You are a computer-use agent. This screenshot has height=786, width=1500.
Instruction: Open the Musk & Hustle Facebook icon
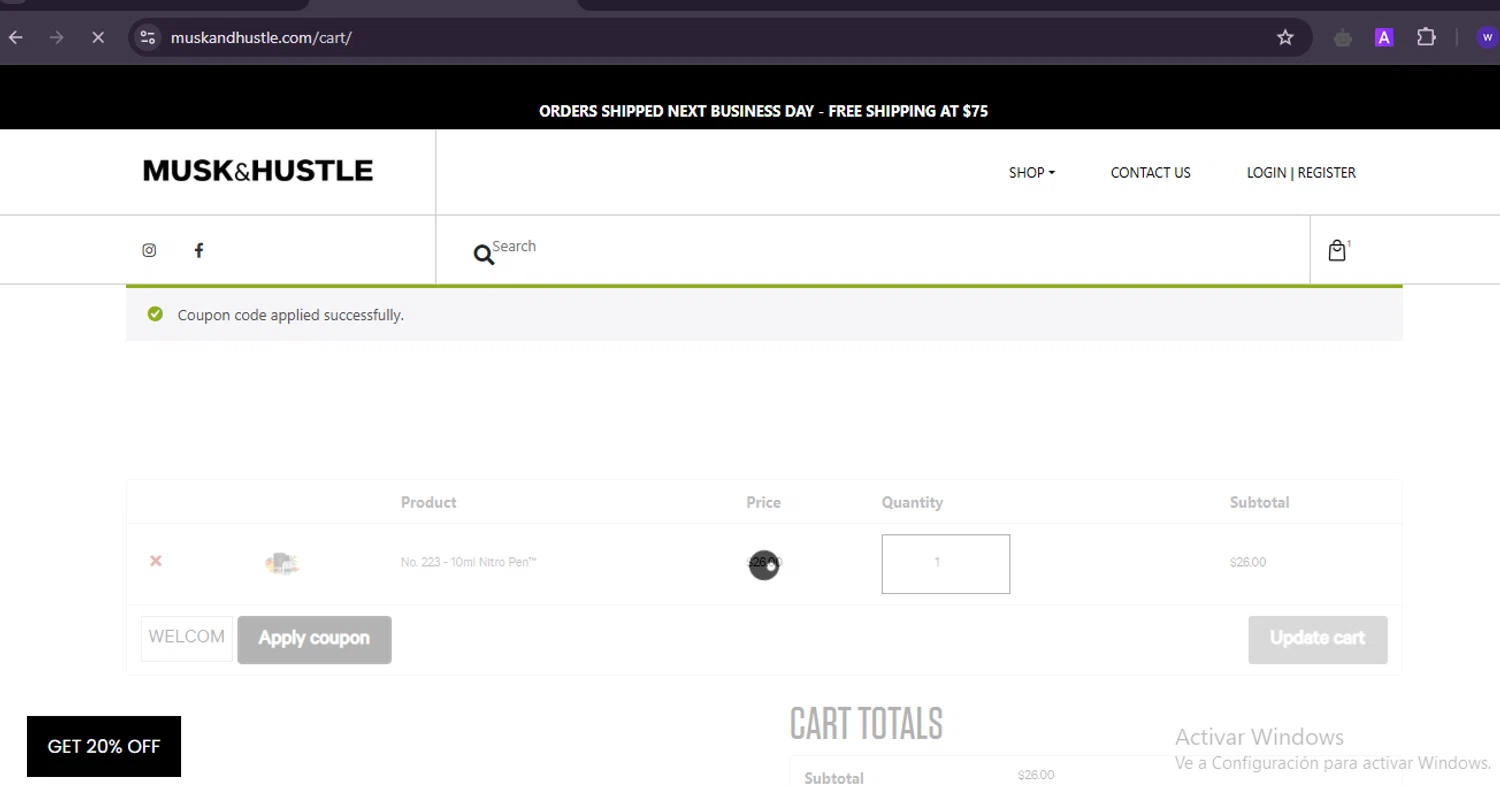[199, 250]
